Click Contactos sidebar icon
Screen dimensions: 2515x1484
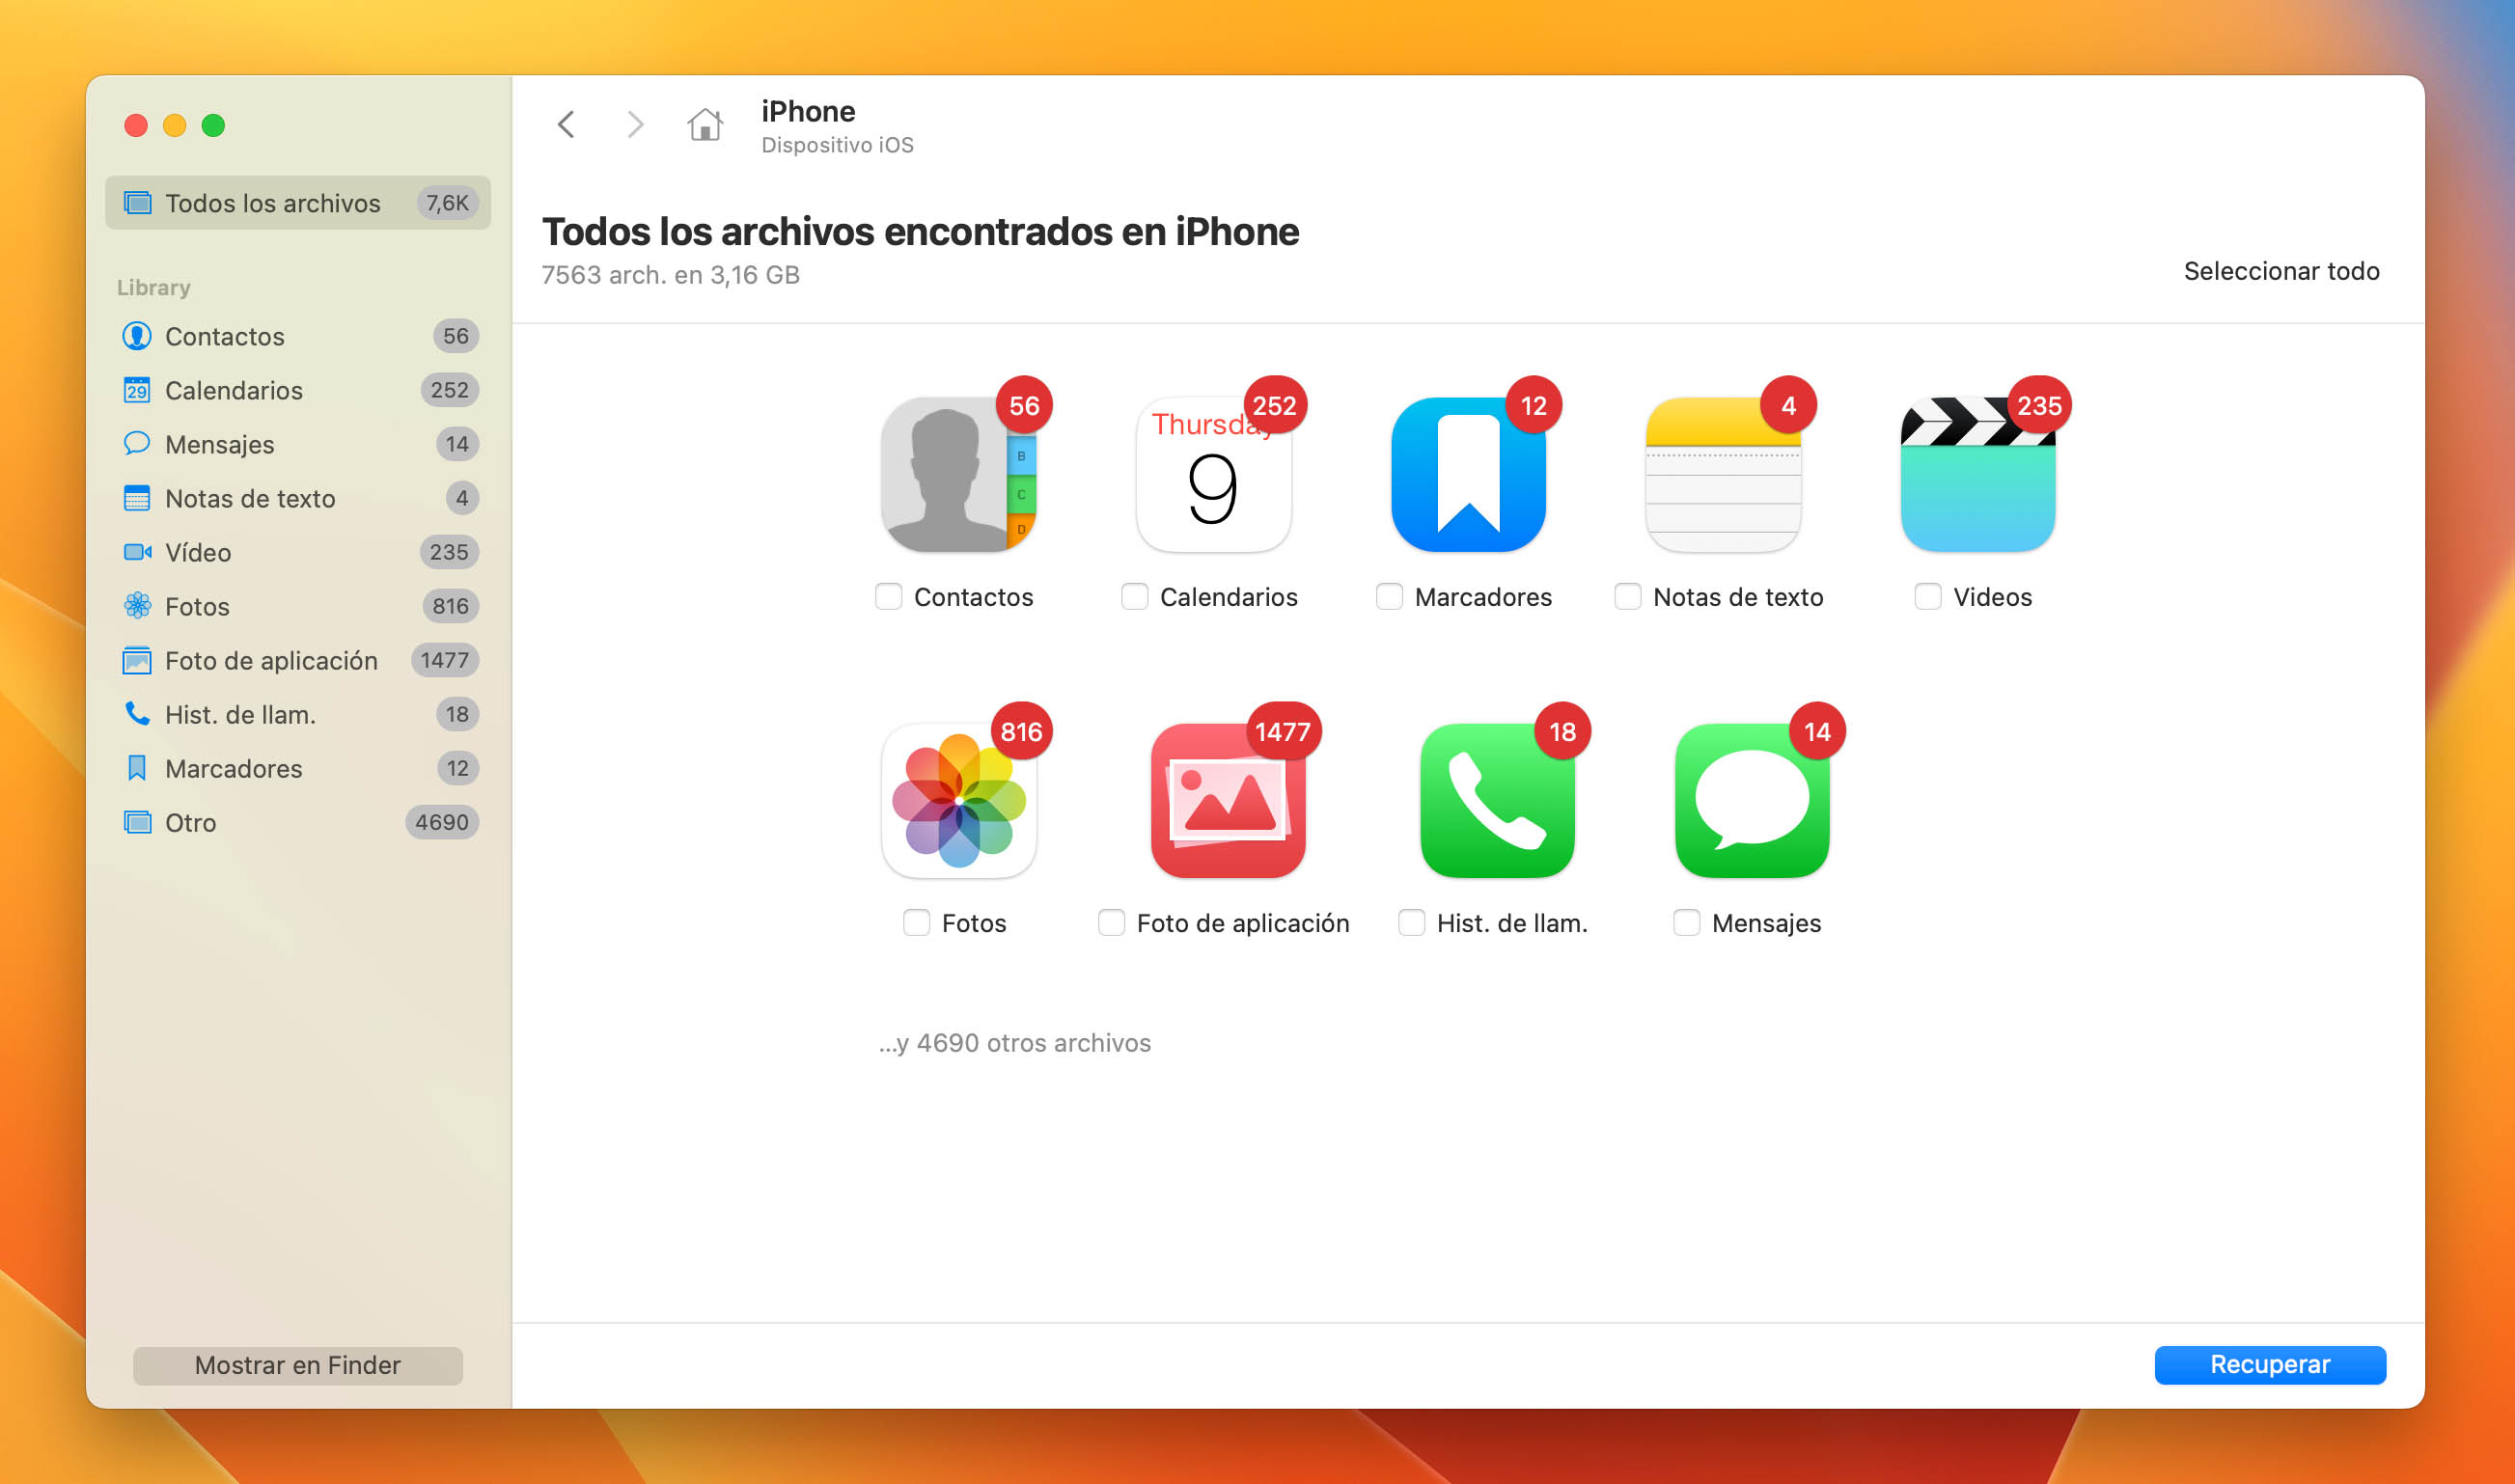tap(137, 336)
